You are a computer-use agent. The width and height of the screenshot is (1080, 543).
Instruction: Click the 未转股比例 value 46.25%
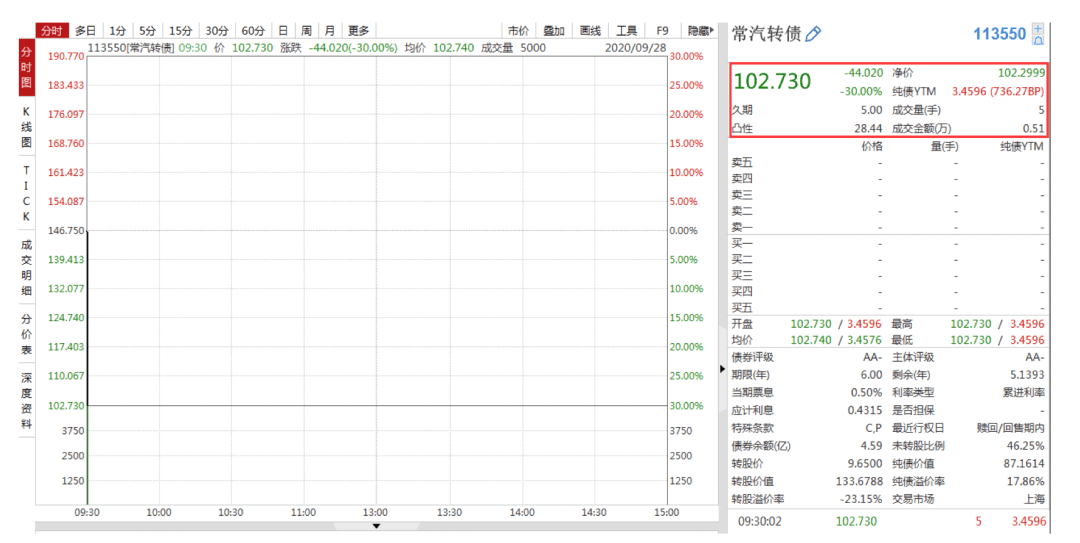[1026, 445]
